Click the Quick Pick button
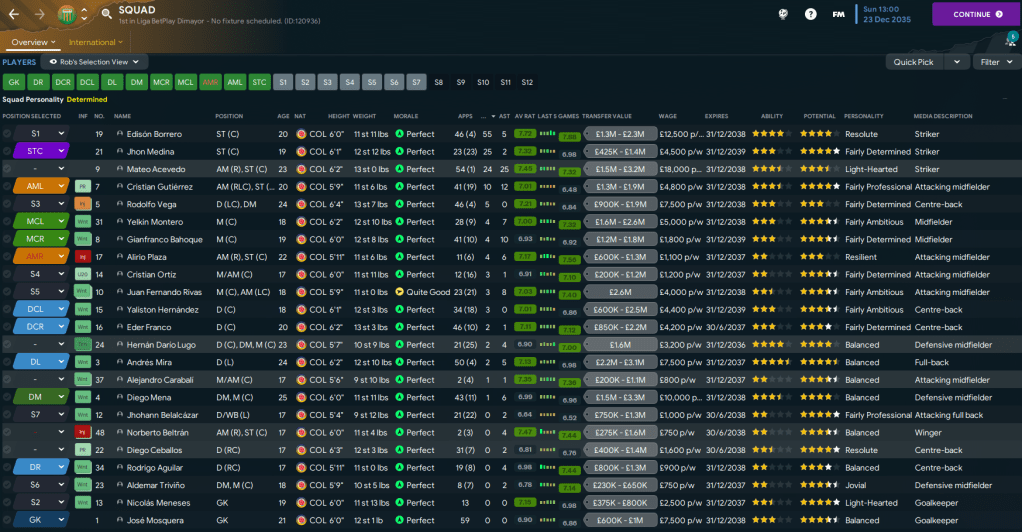 pyautogui.click(x=914, y=62)
